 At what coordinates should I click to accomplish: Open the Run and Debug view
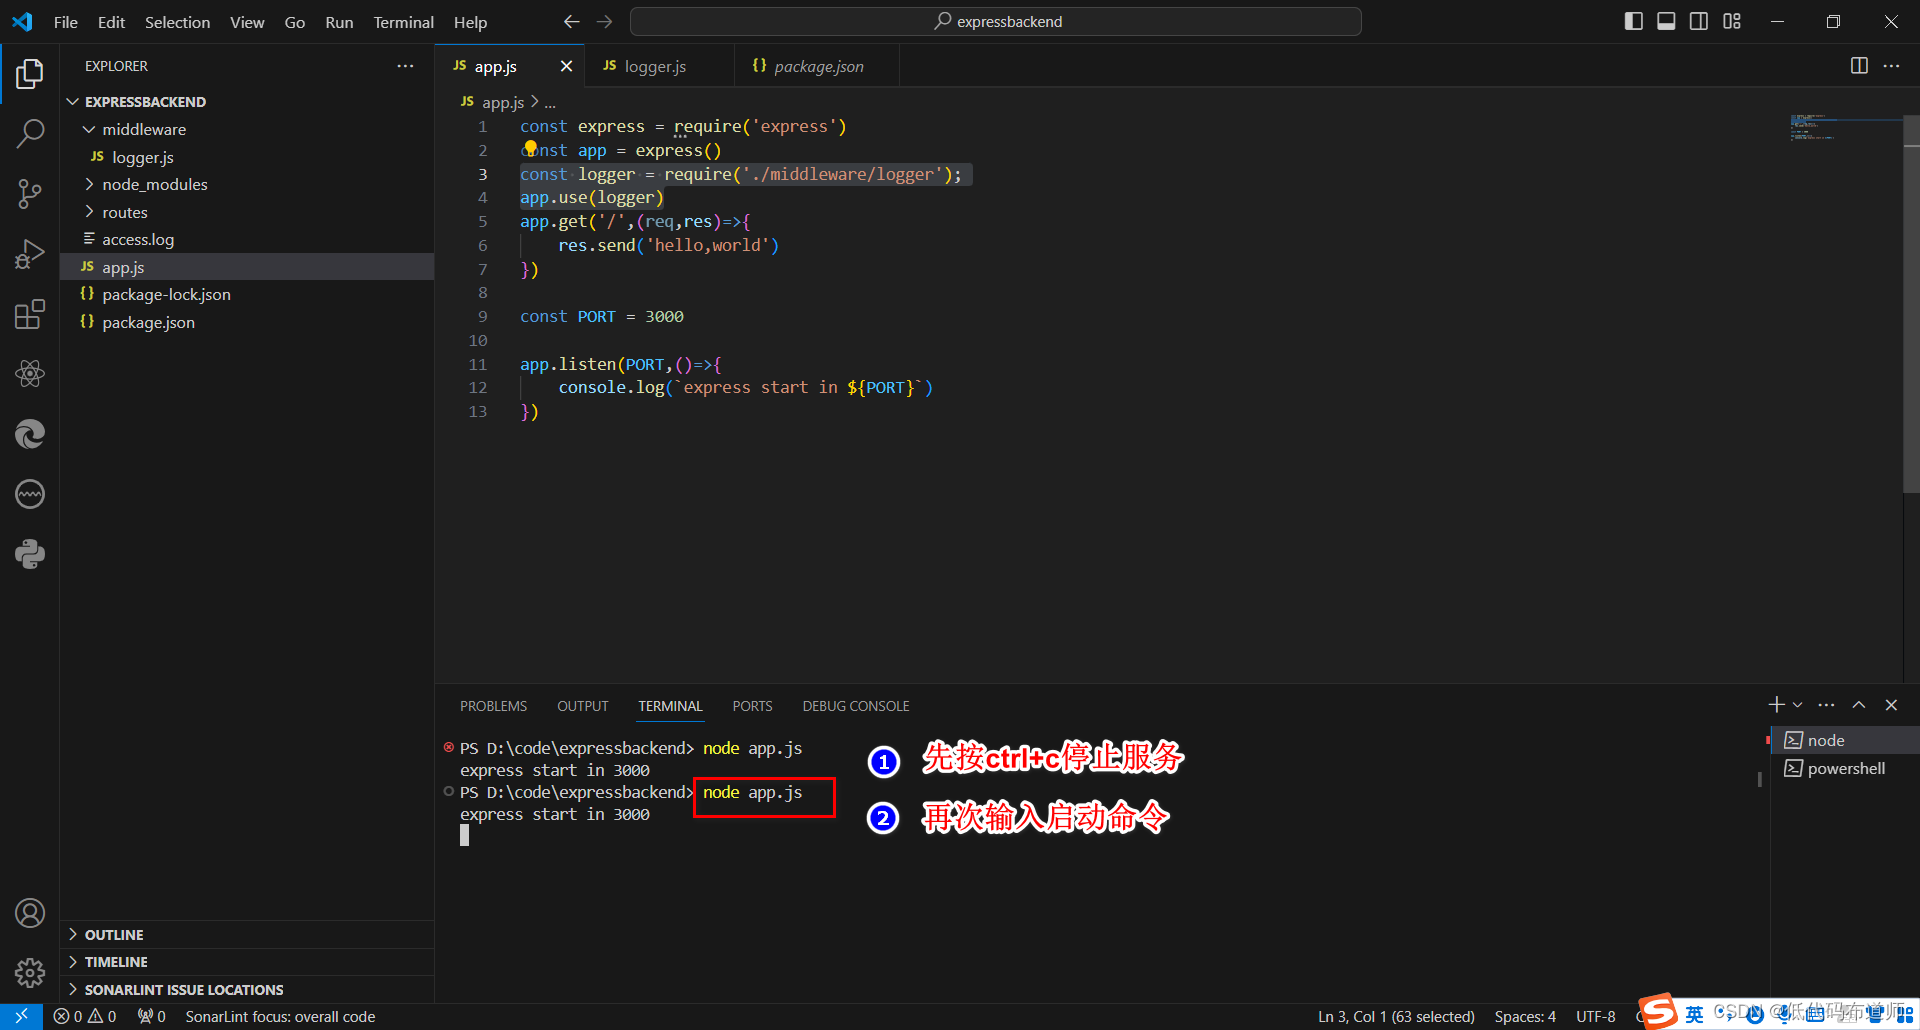(30, 254)
